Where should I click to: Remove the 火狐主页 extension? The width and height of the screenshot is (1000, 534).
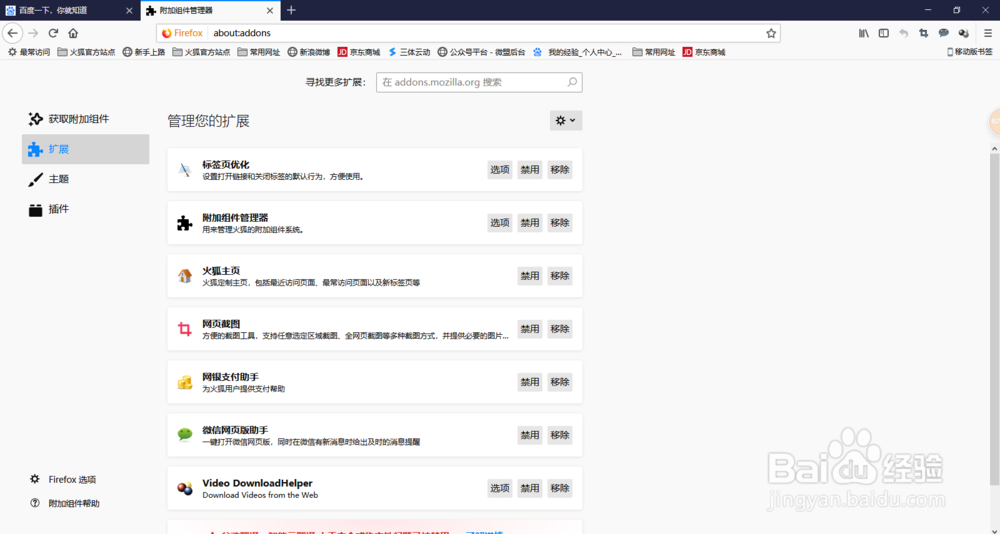coord(560,276)
